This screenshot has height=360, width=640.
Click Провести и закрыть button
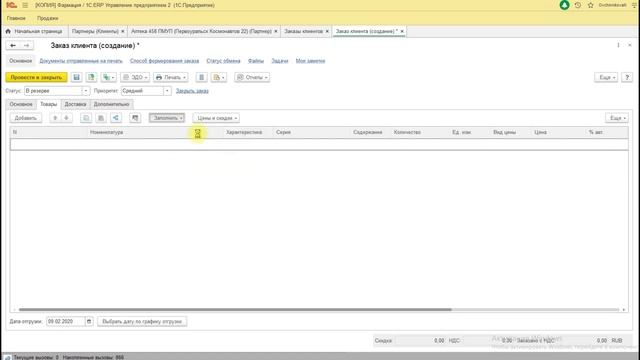click(36, 77)
